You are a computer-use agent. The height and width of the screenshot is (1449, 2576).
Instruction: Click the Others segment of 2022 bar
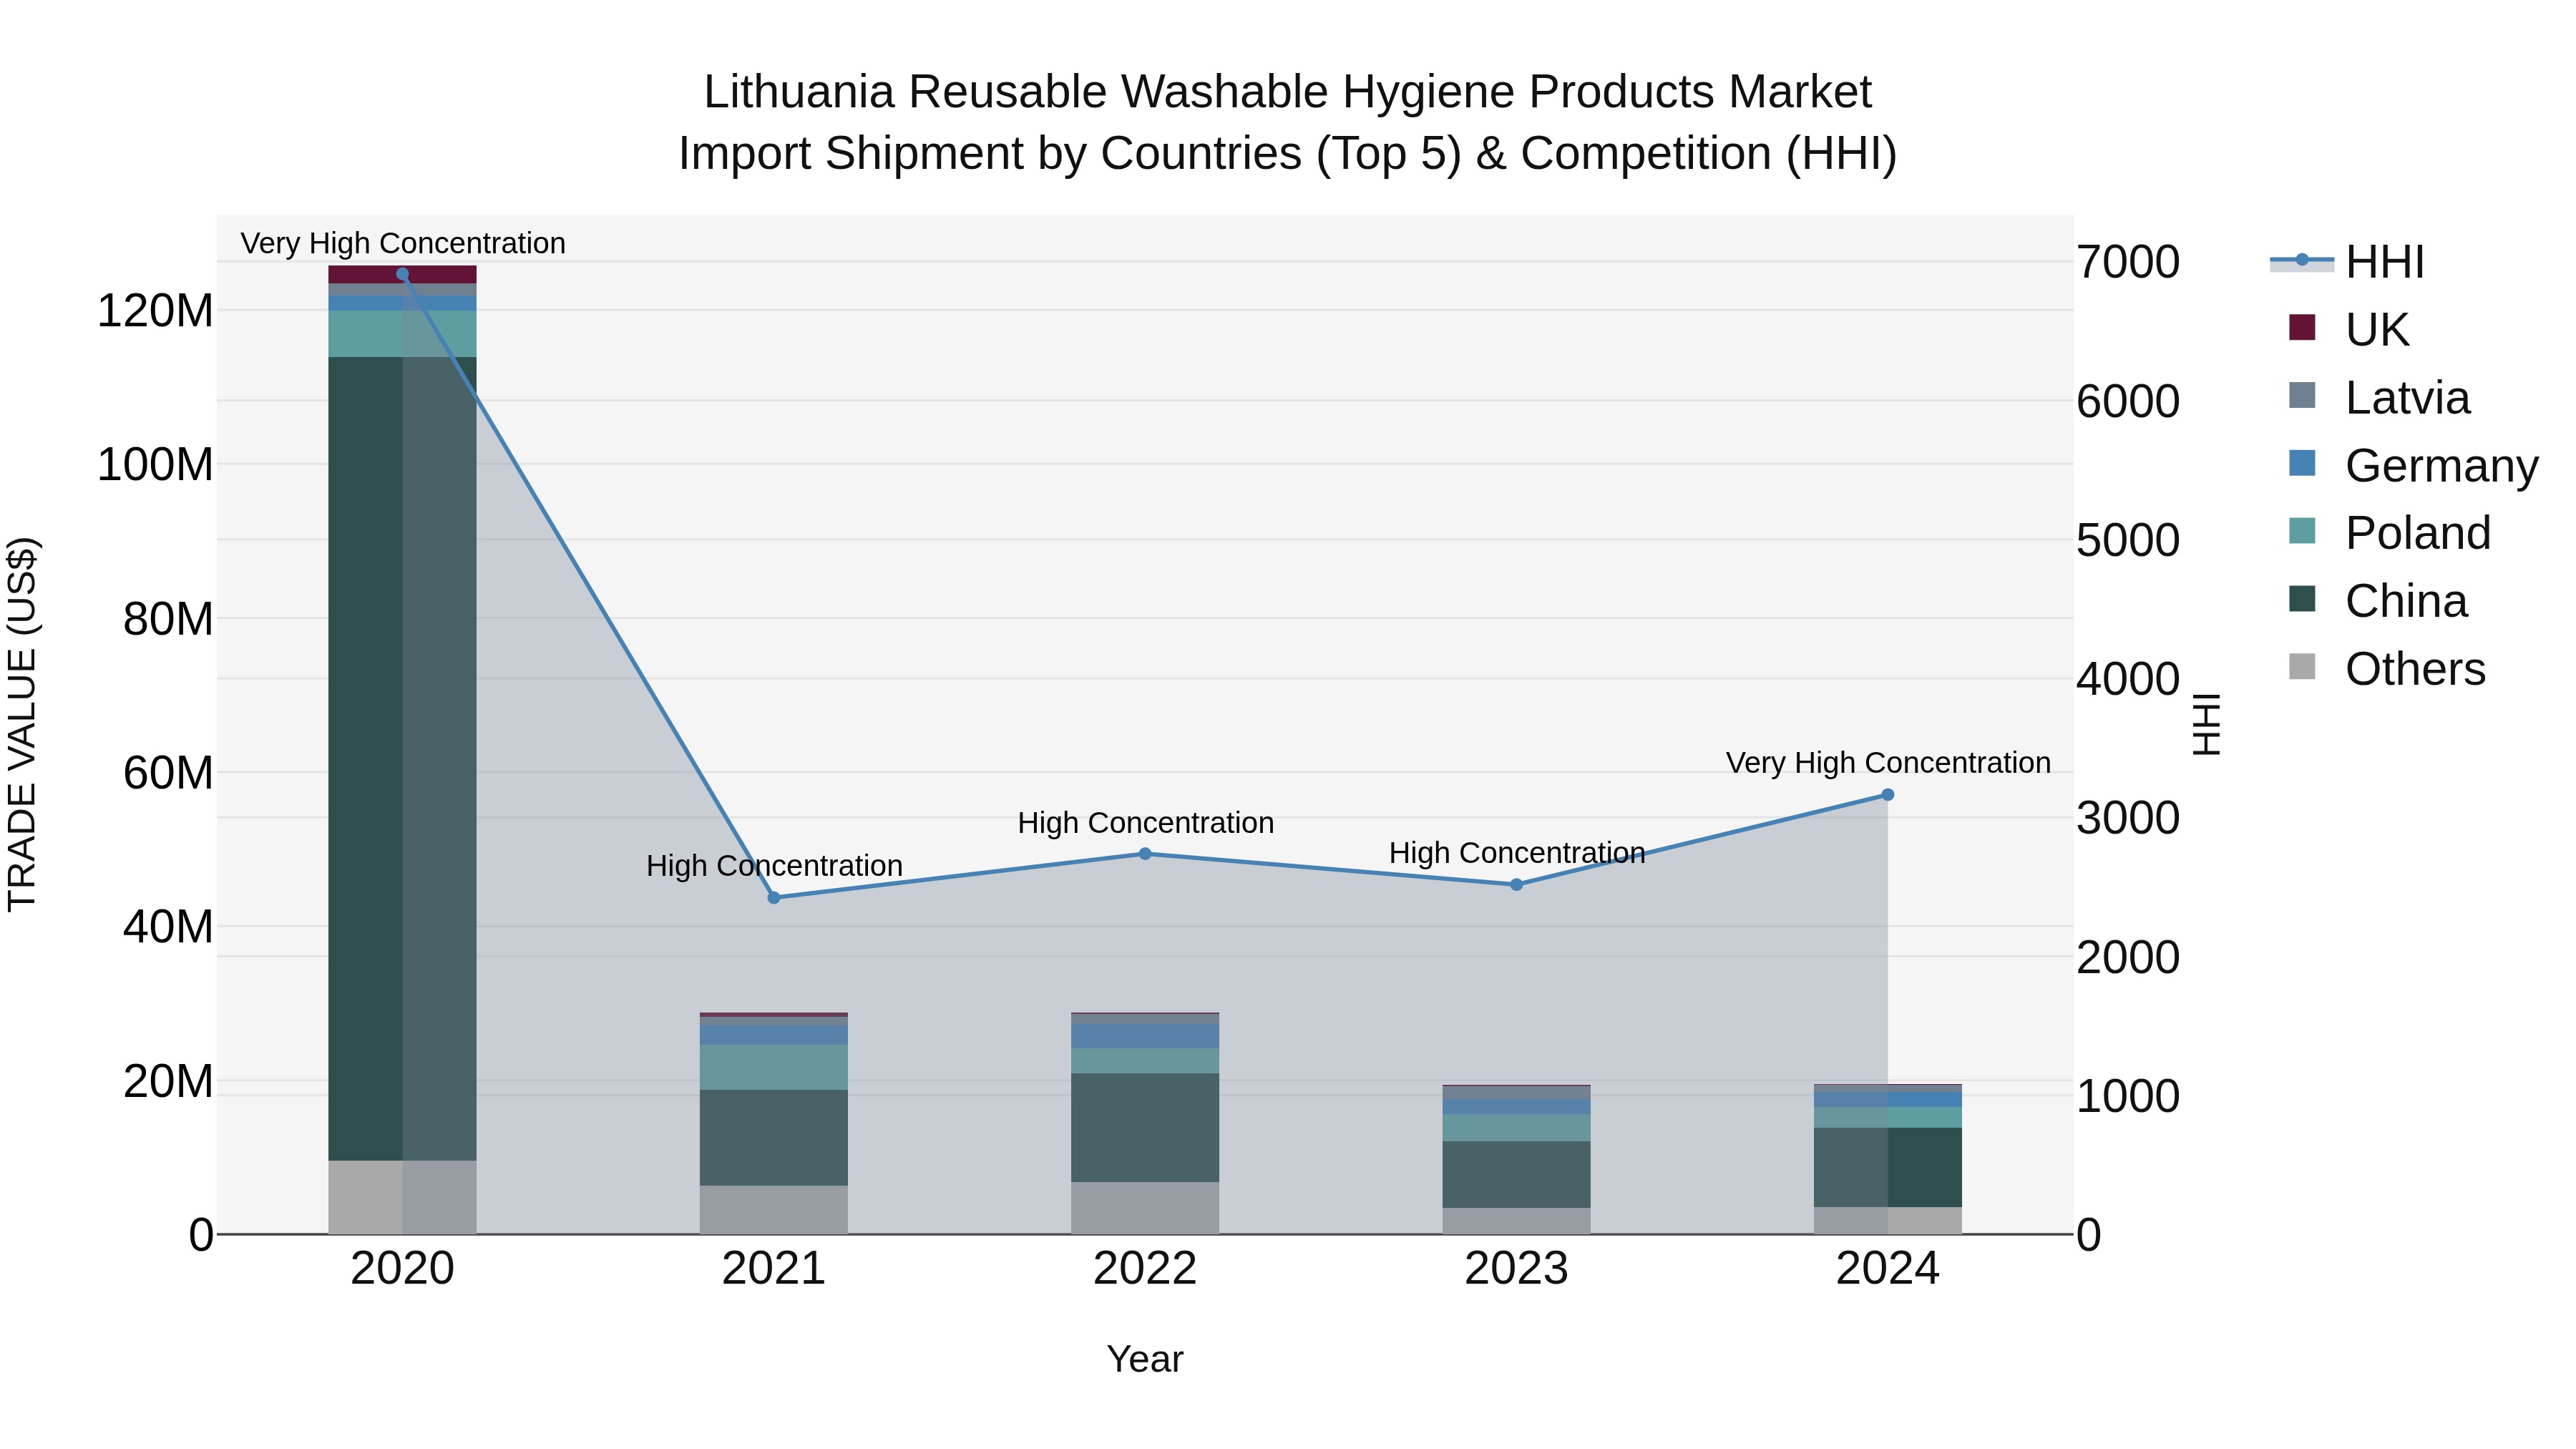coord(1145,1208)
